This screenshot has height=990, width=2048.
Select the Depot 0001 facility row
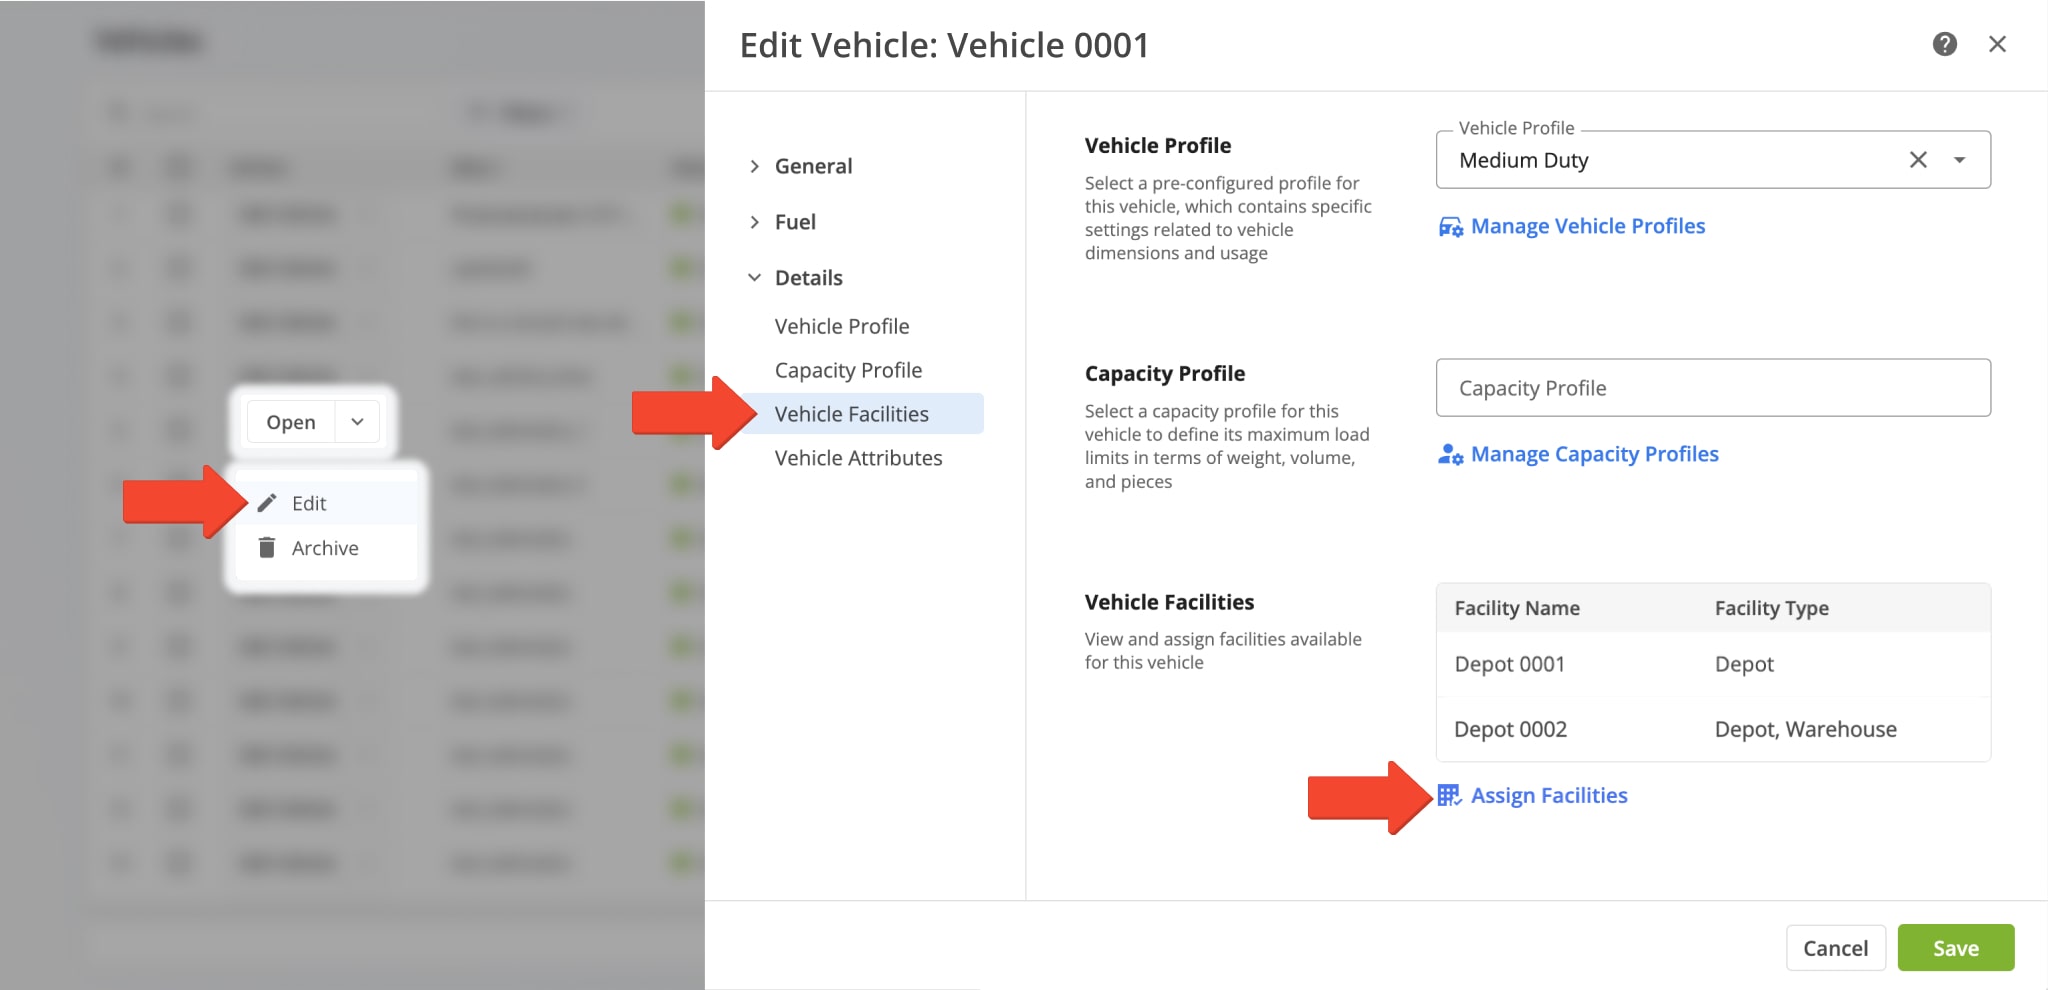pos(1713,664)
